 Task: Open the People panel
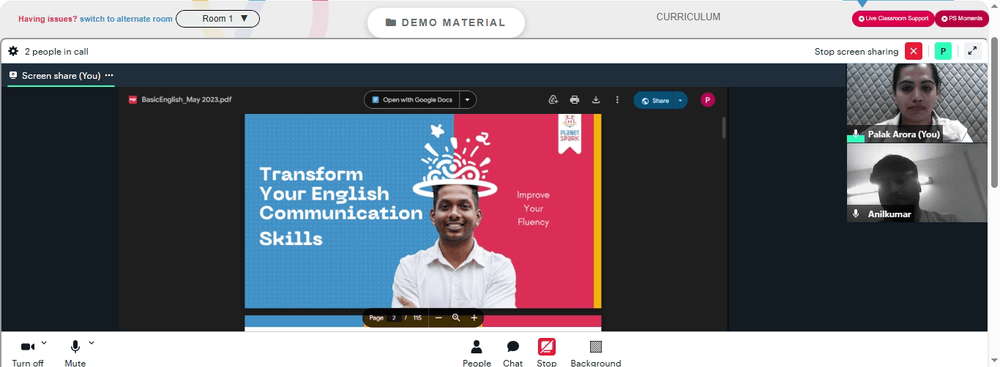coord(476,353)
